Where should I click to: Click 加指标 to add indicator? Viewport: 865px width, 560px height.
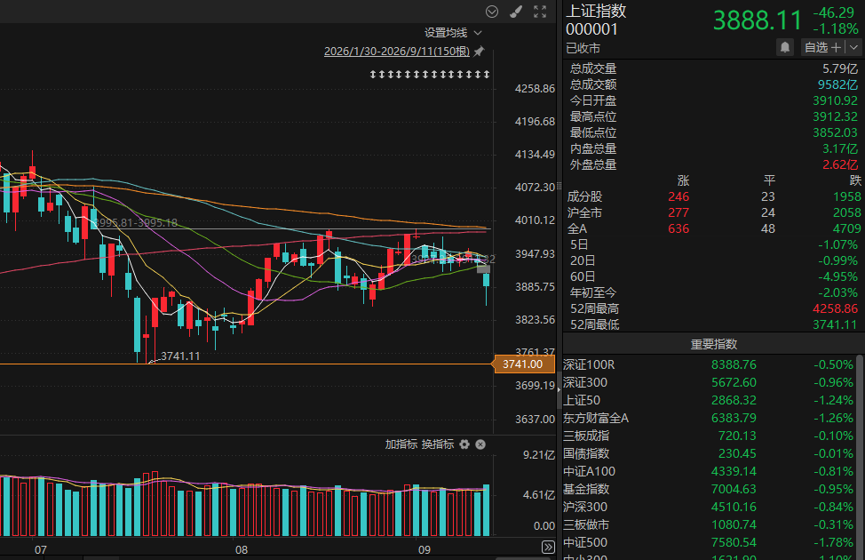tap(401, 444)
